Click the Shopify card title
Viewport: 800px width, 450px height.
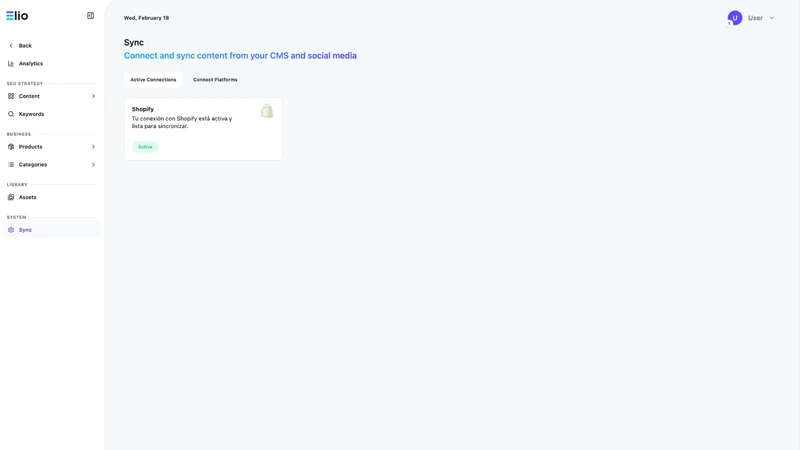pyautogui.click(x=143, y=109)
